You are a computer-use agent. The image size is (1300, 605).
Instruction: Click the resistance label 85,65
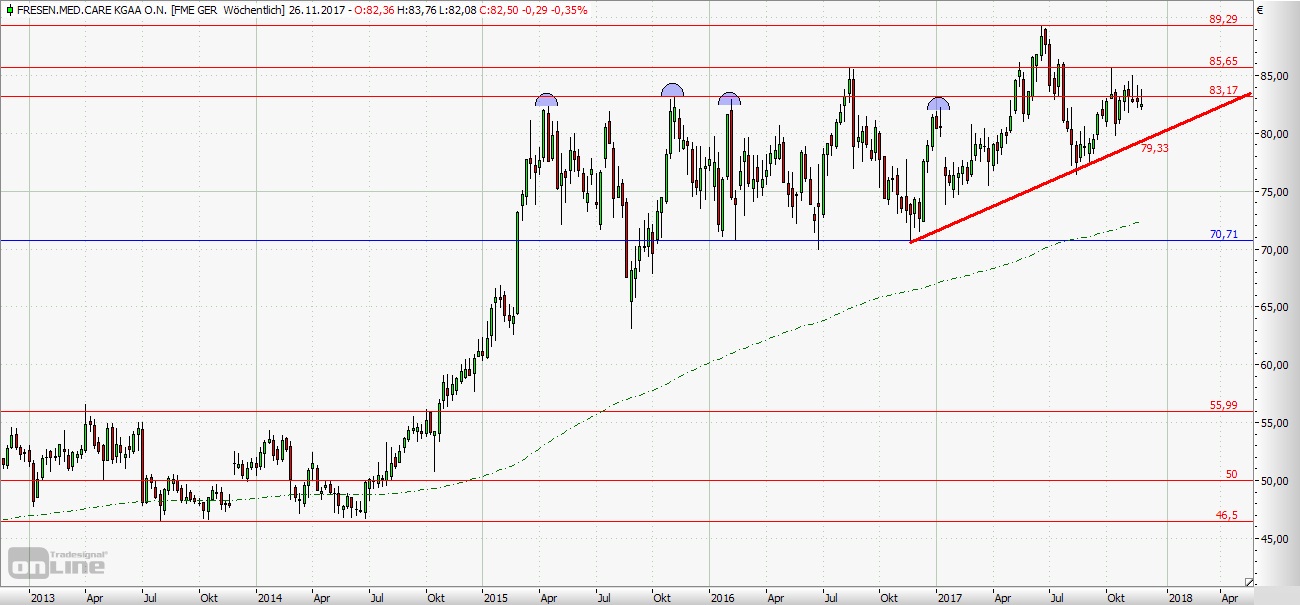click(x=1224, y=61)
